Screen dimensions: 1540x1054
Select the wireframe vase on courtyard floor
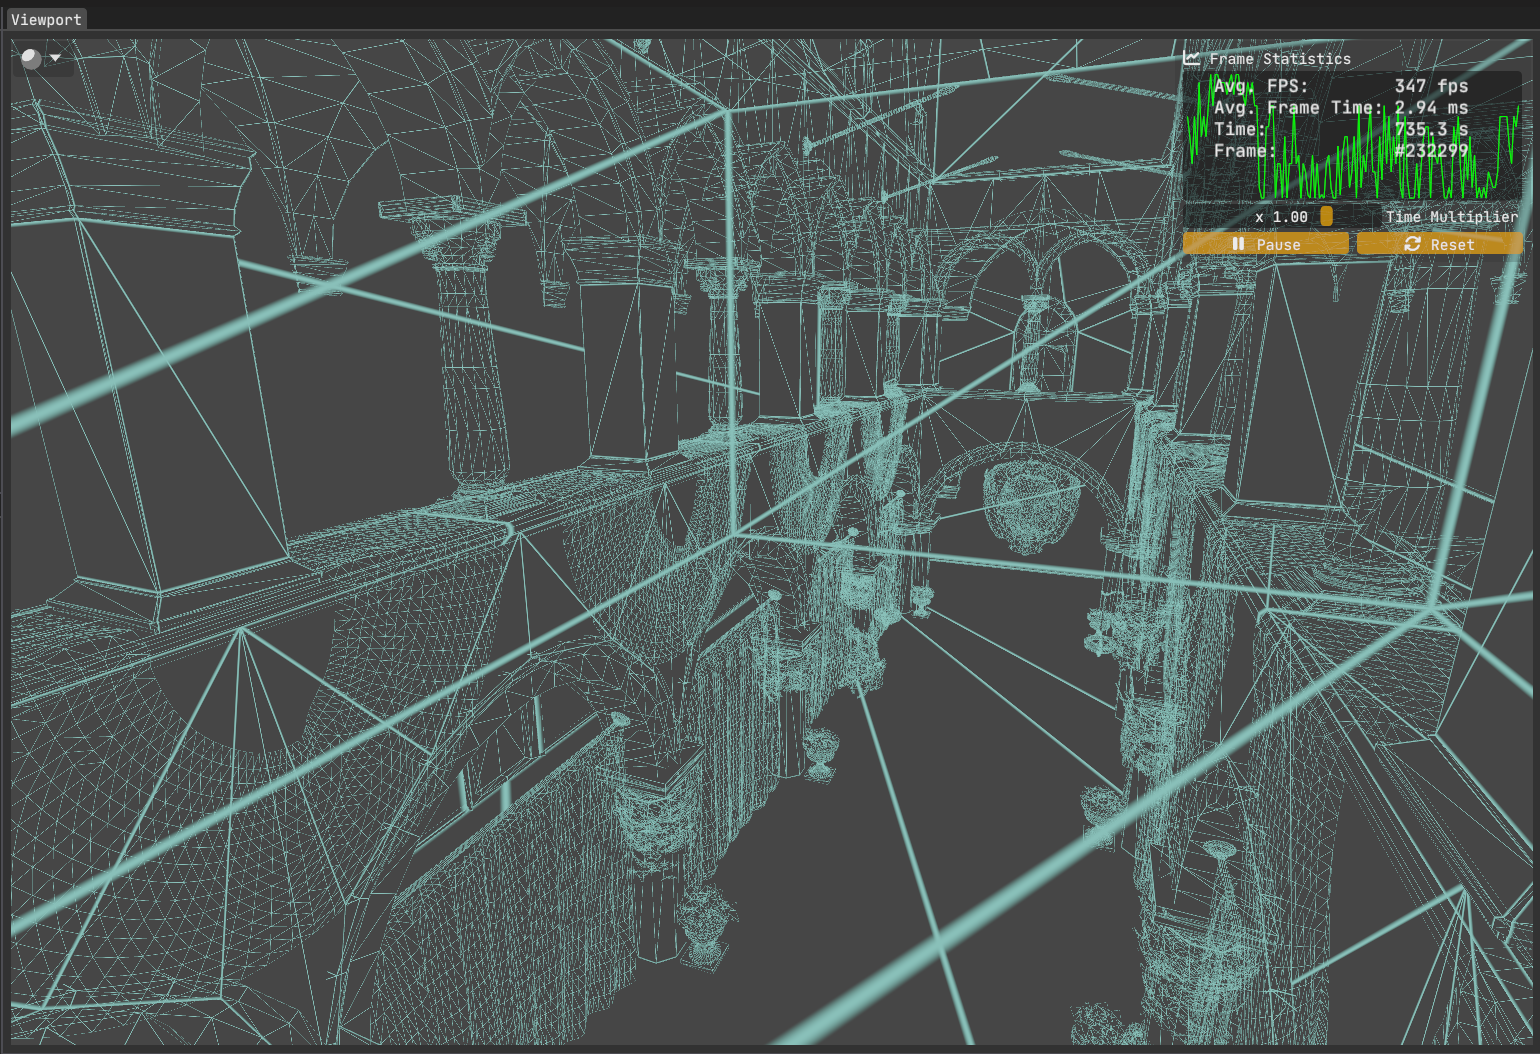point(820,751)
